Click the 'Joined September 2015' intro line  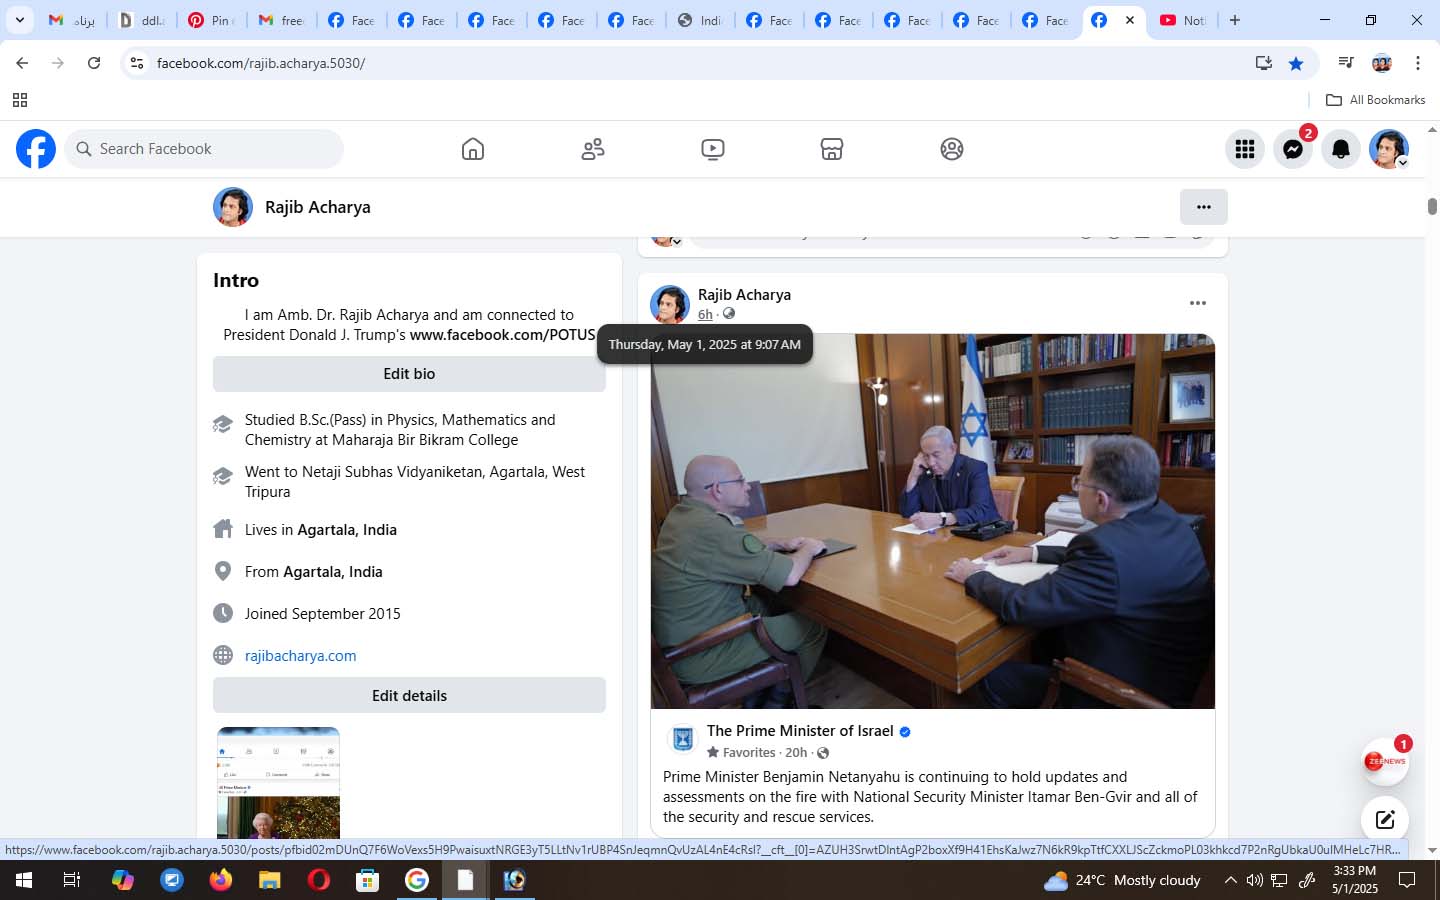323,614
